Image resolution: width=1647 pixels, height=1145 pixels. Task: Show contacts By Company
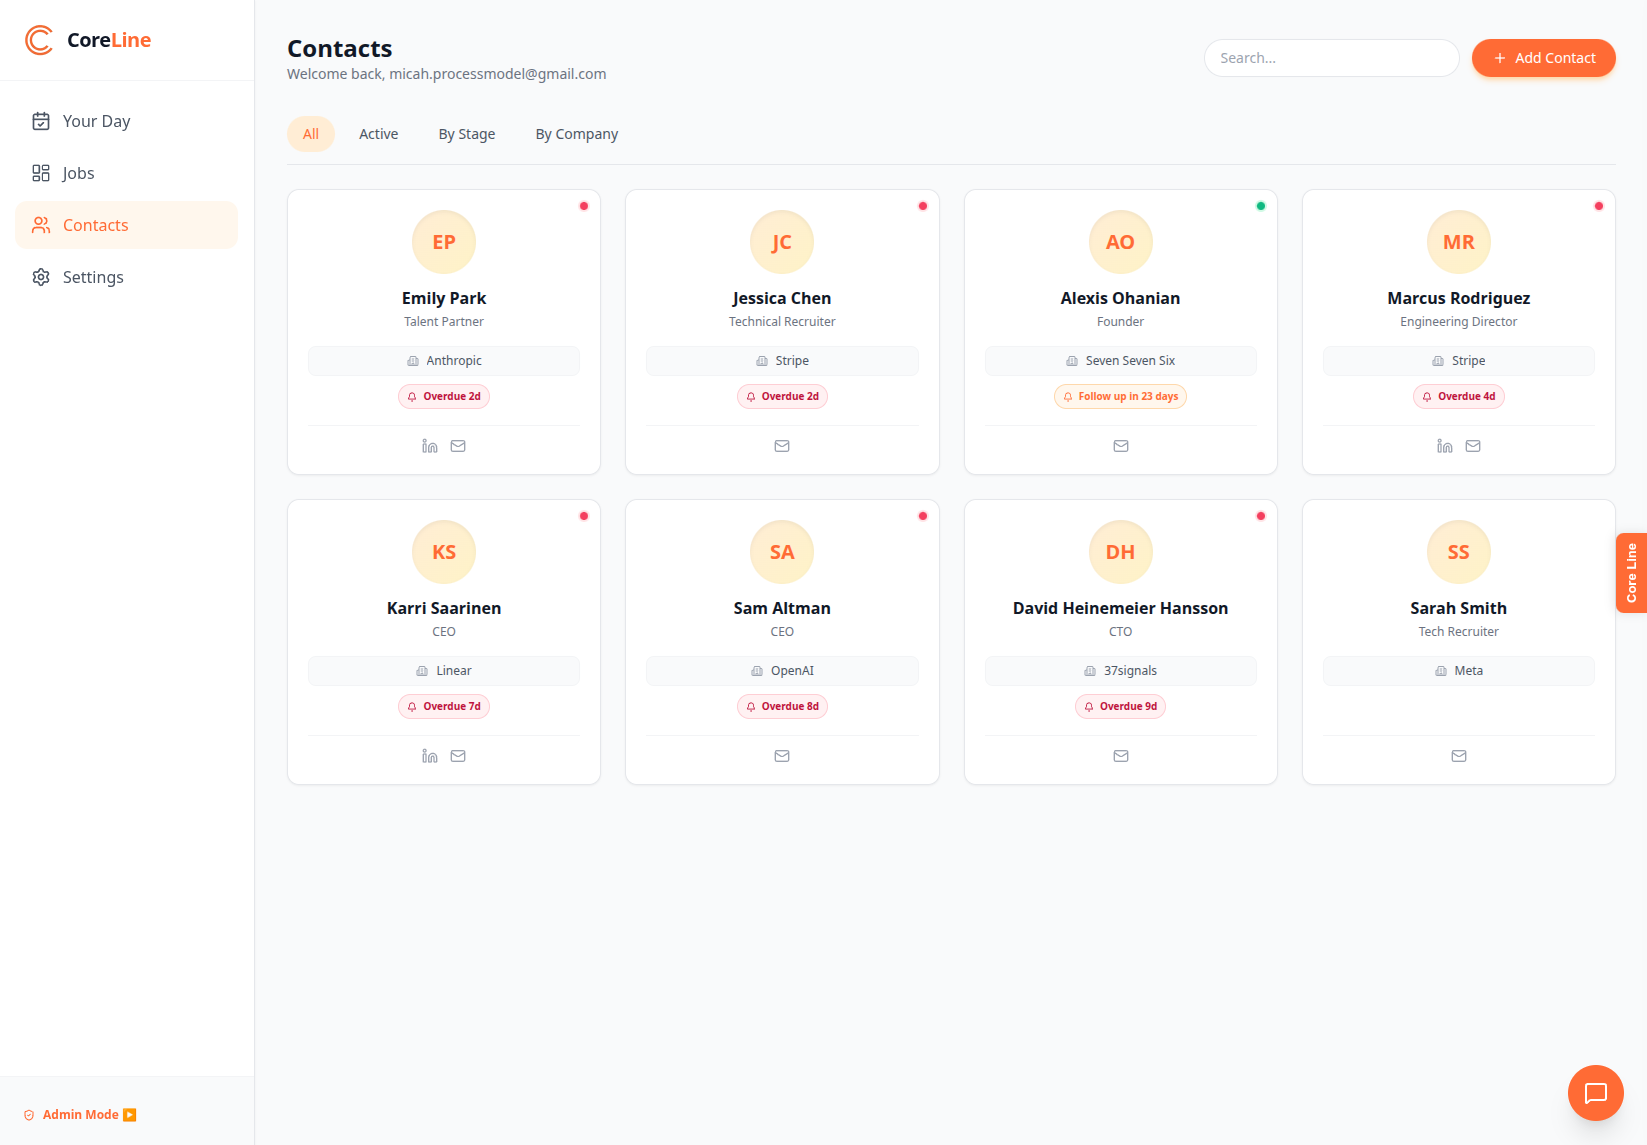click(576, 134)
